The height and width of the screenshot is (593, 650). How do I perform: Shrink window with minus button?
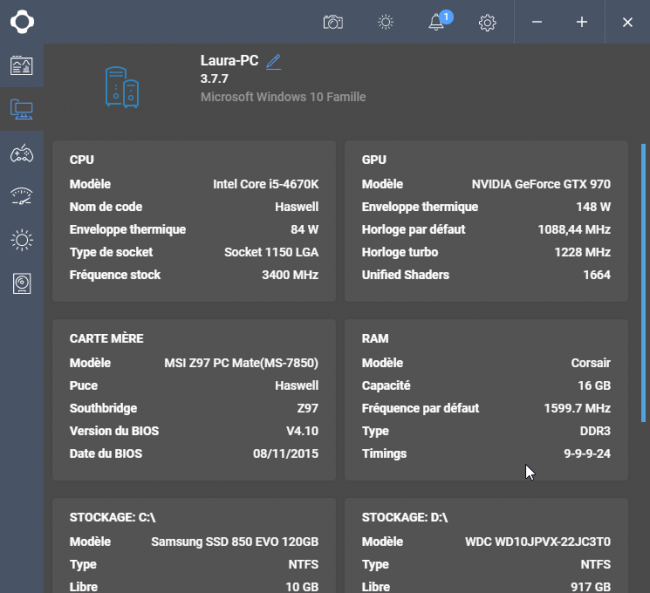[537, 22]
